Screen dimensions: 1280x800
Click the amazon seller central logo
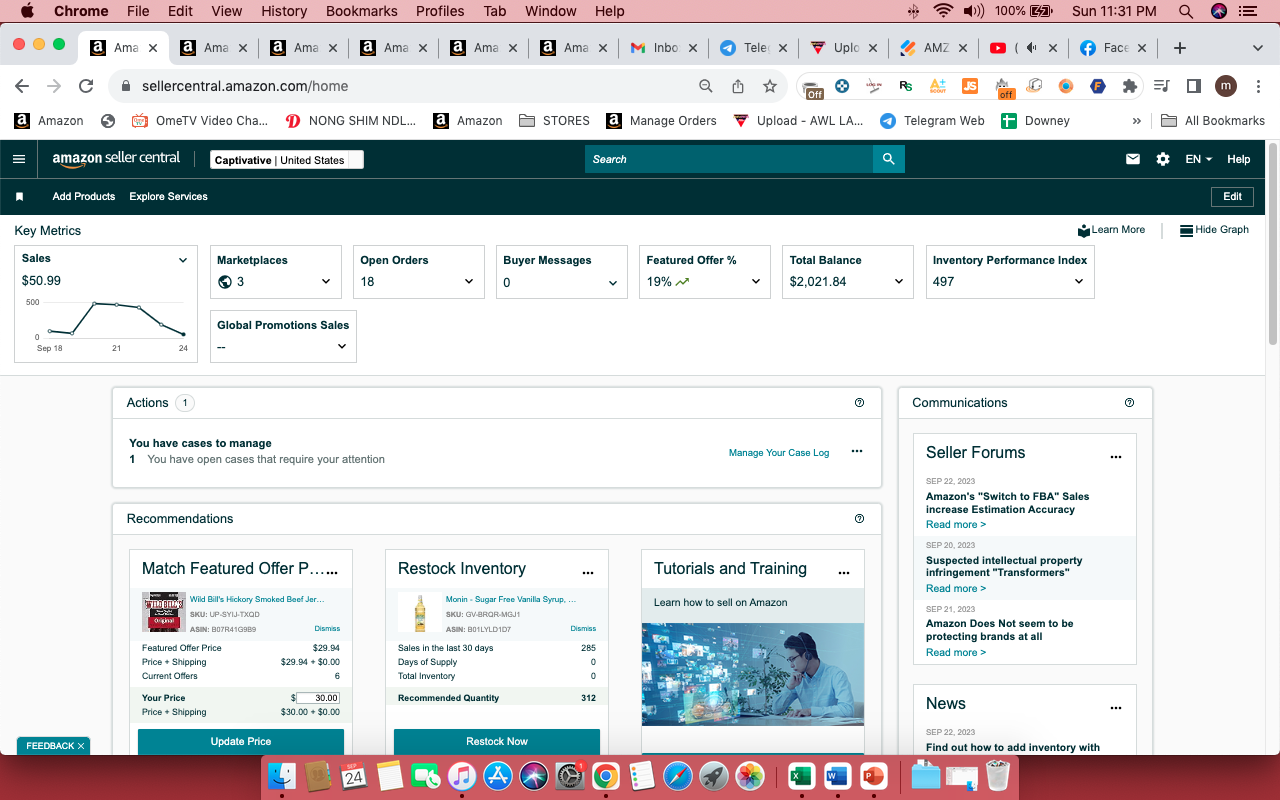[116, 159]
